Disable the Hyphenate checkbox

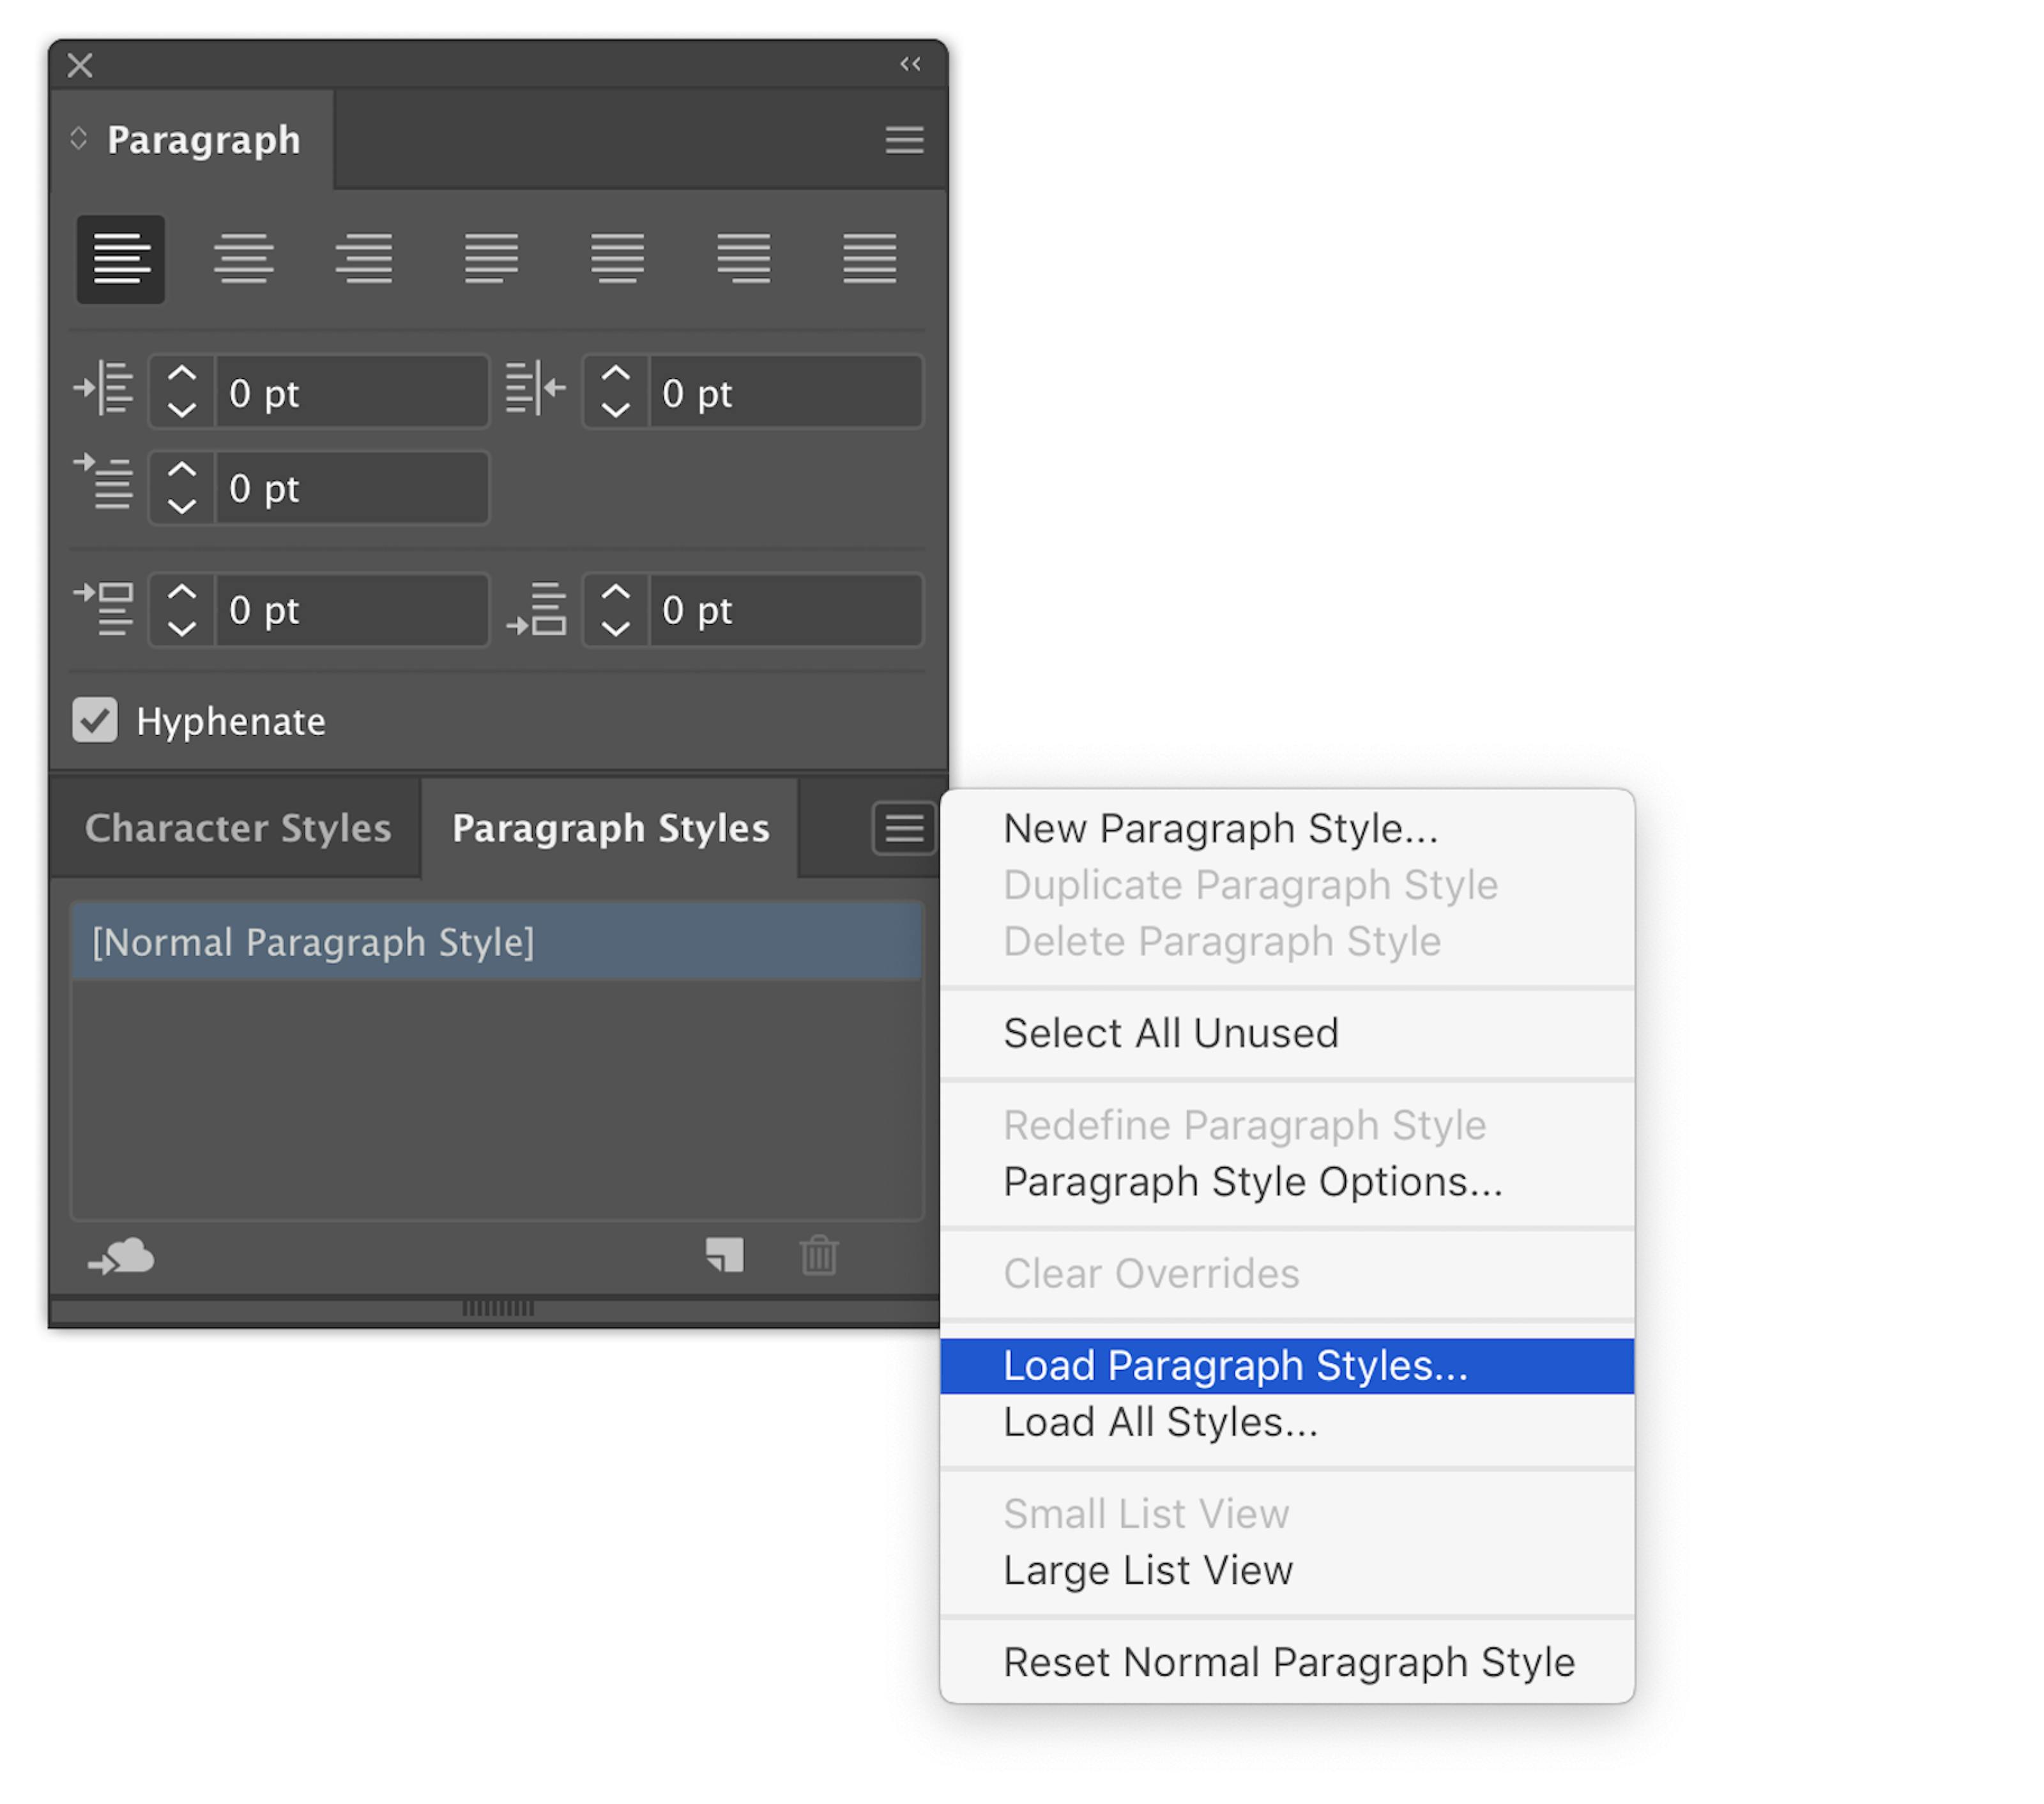pyautogui.click(x=95, y=720)
